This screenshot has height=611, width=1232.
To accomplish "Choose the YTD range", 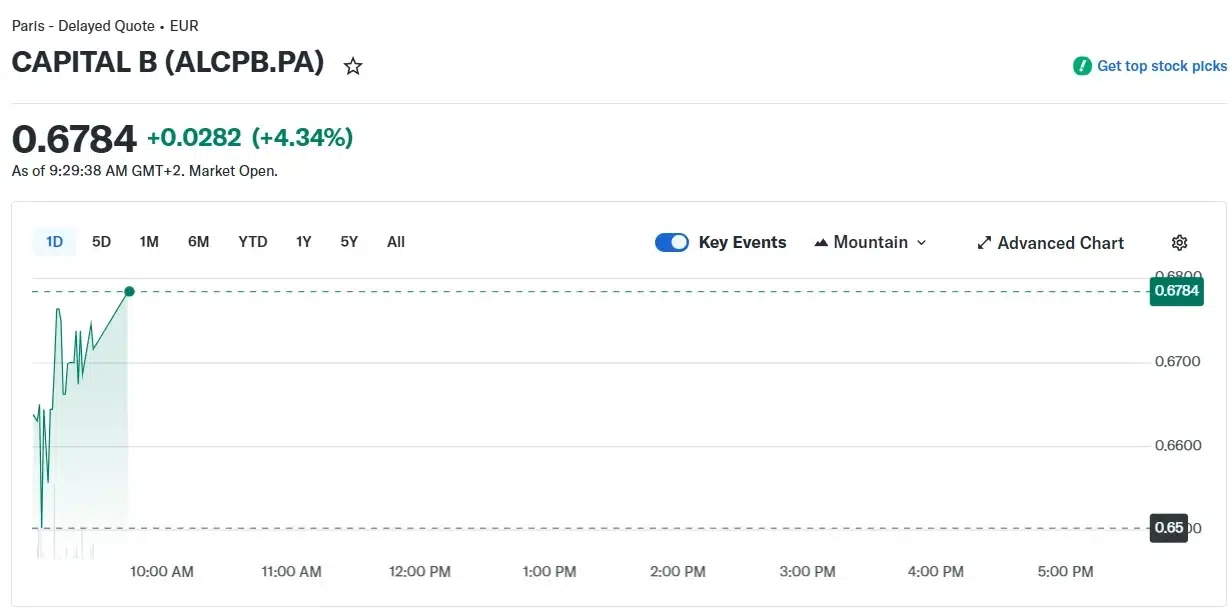I will 253,242.
